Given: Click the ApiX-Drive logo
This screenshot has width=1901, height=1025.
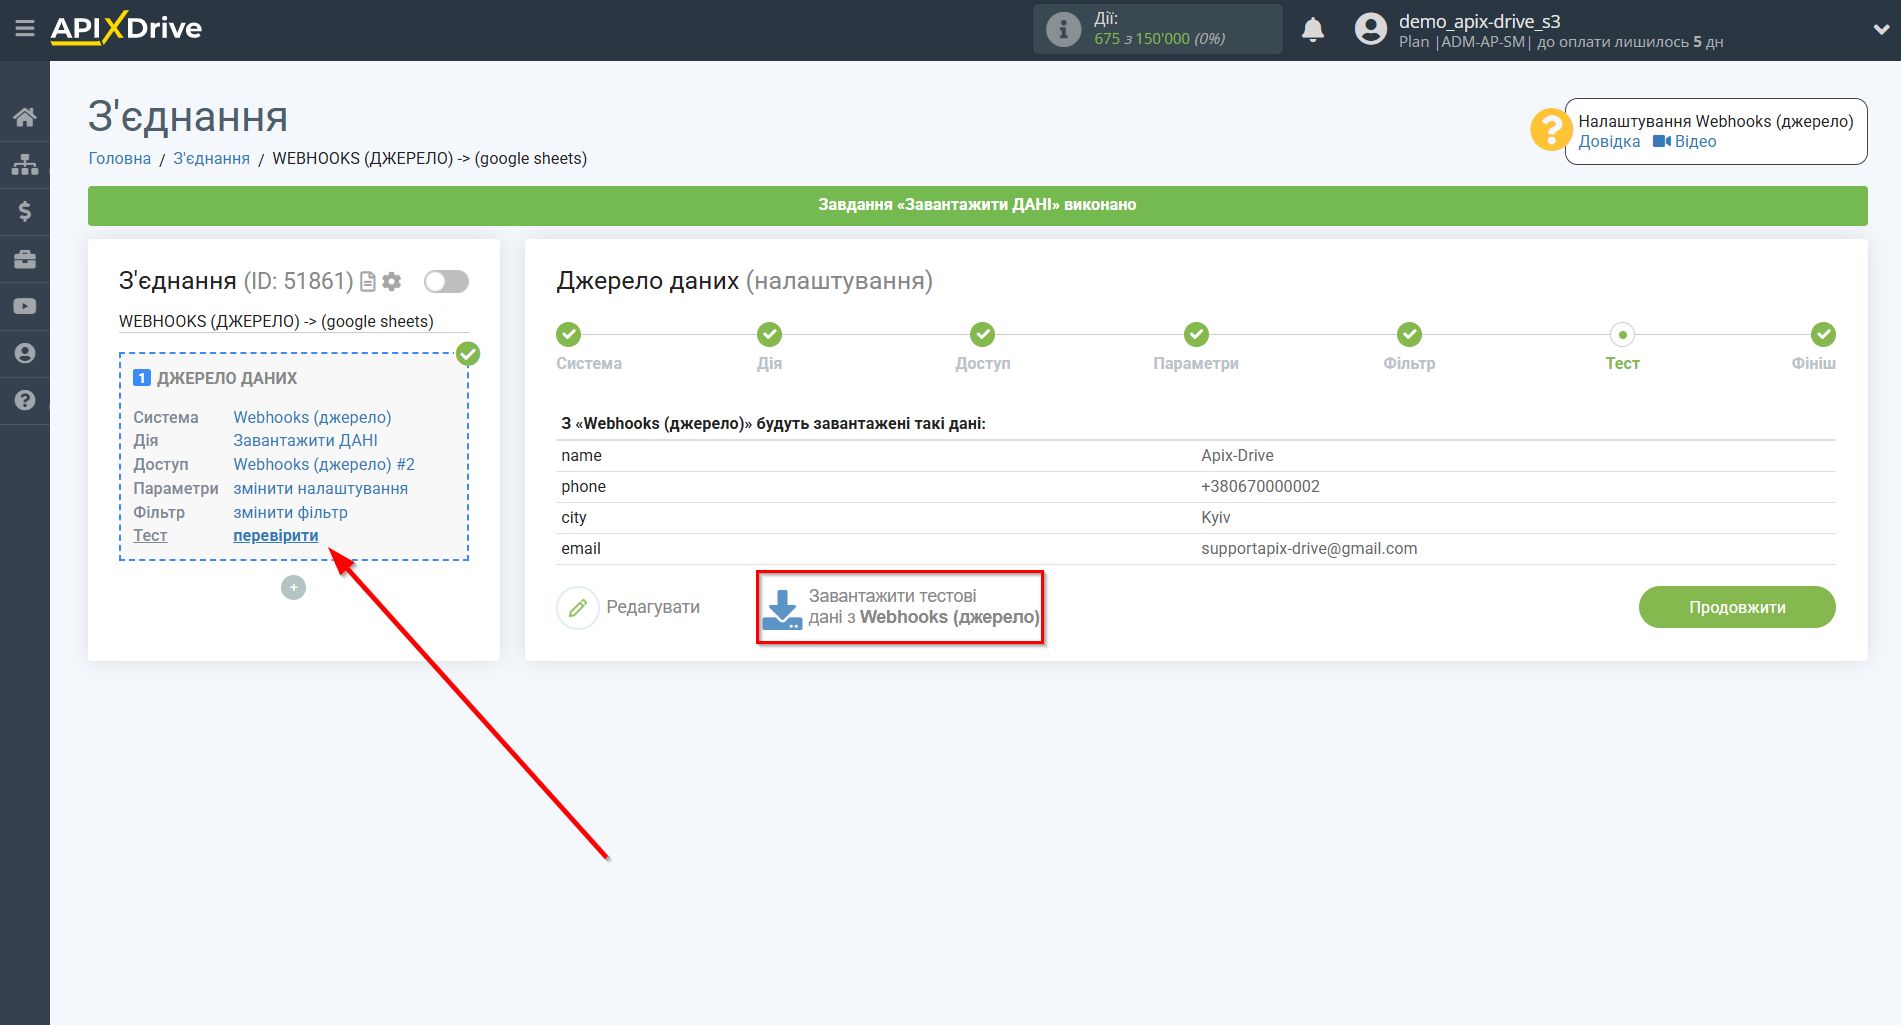Looking at the screenshot, I should coord(126,28).
